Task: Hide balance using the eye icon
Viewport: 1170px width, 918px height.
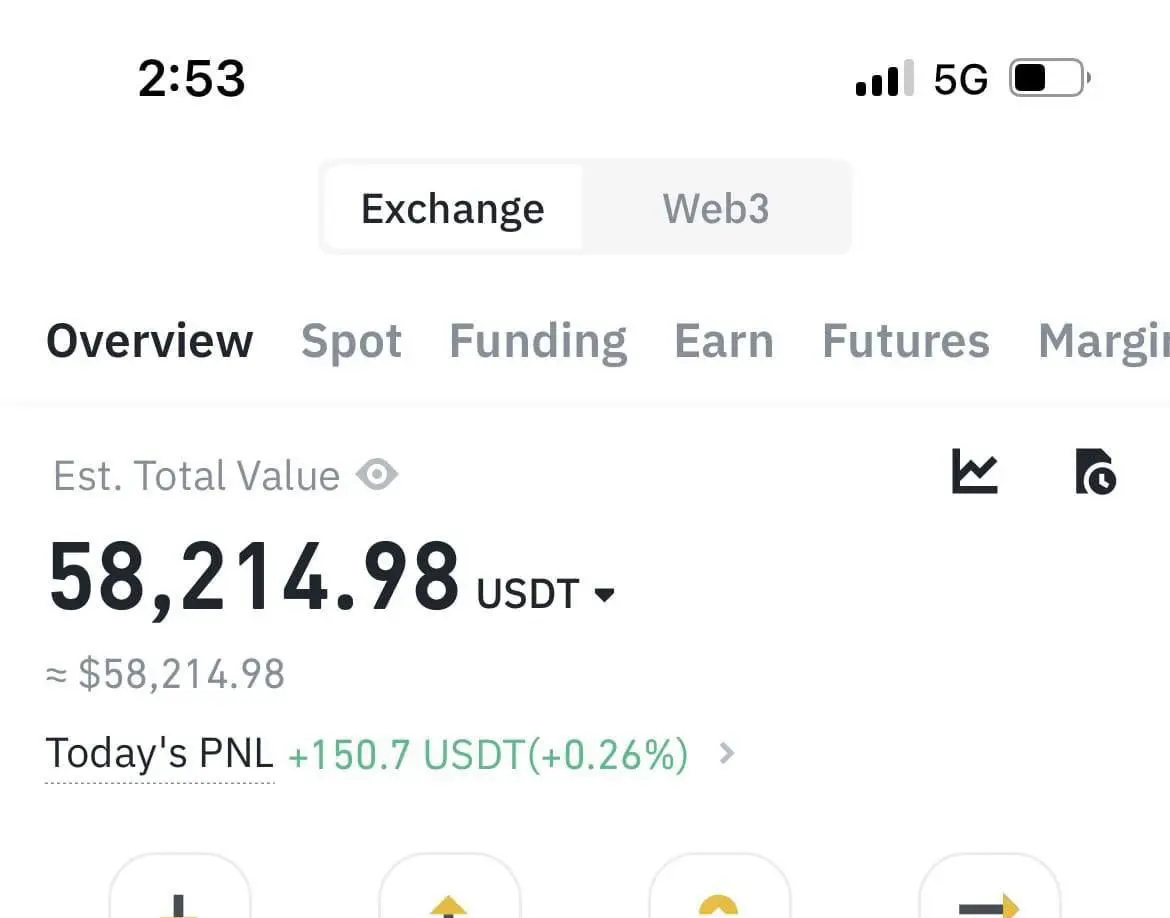Action: click(377, 475)
